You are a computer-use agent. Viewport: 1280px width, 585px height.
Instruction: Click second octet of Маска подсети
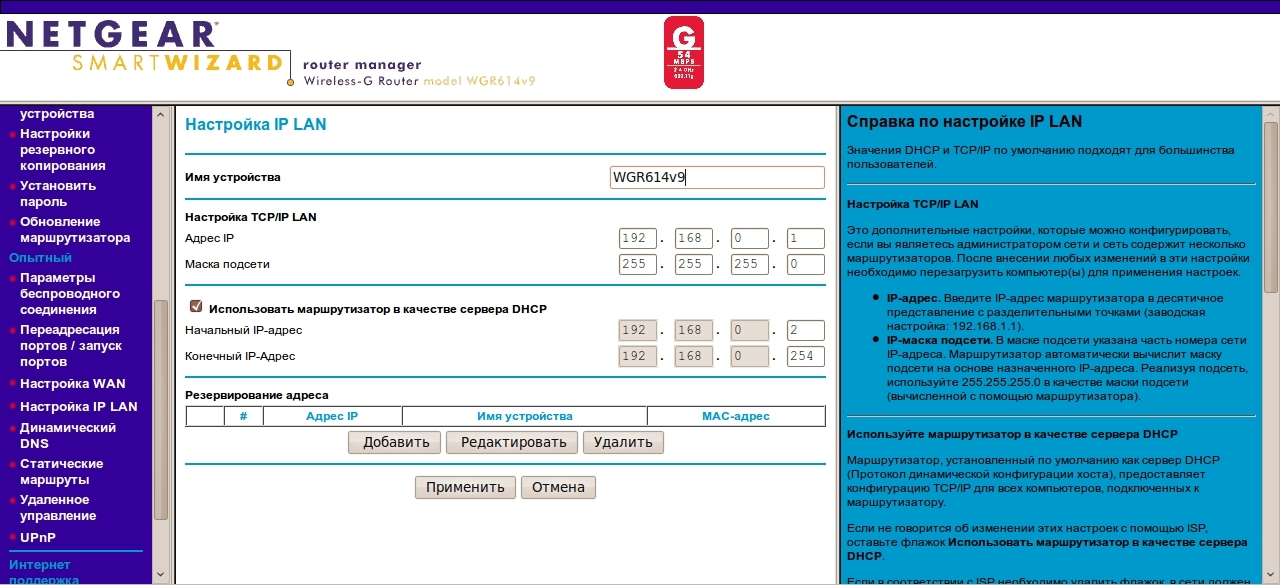[694, 265]
